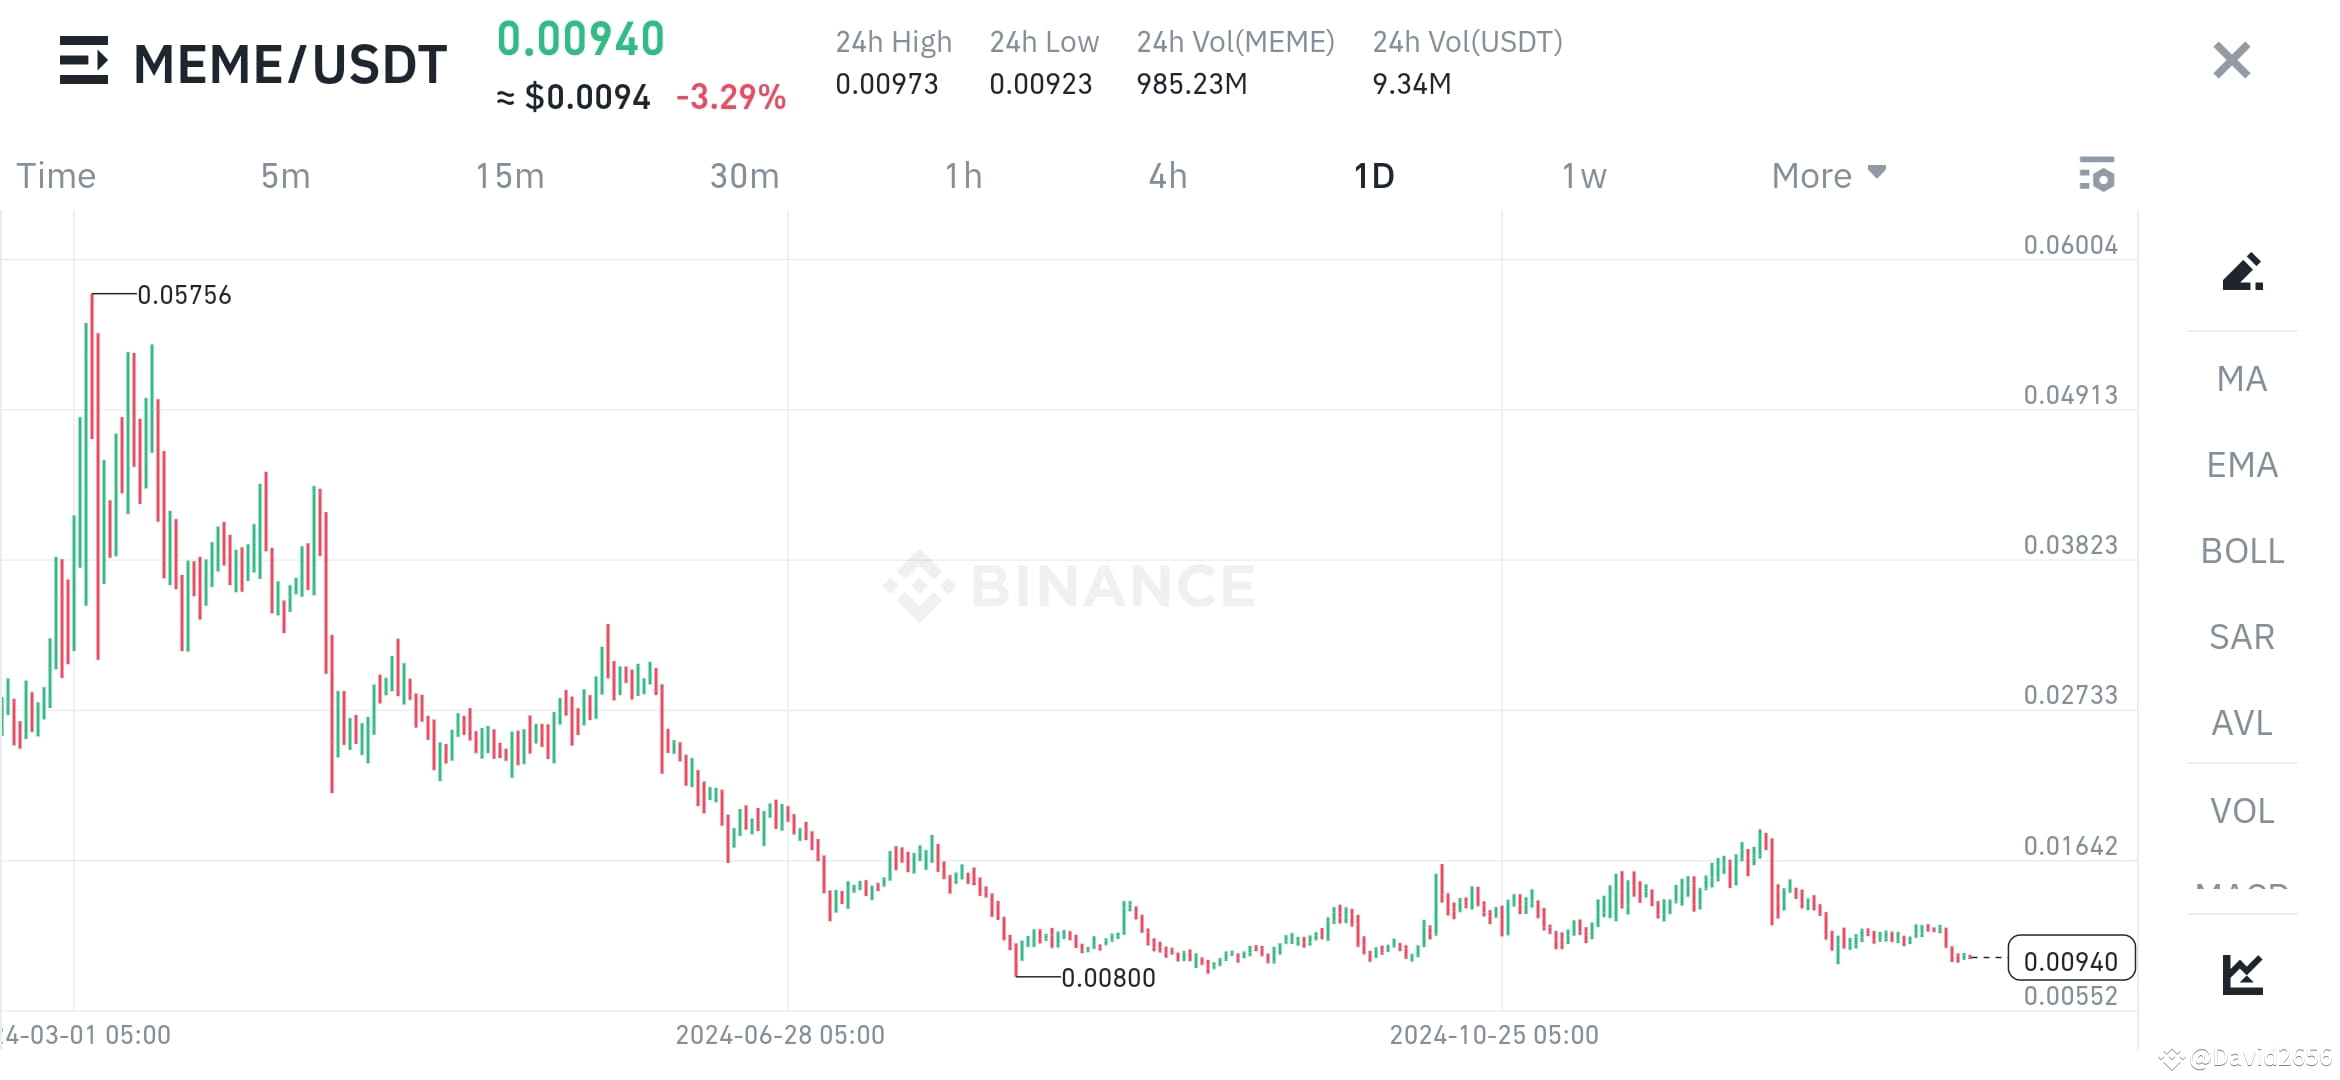Select the chart settings icon beside 1w
Image resolution: width=2340 pixels, height=1080 pixels.
(x=2097, y=174)
